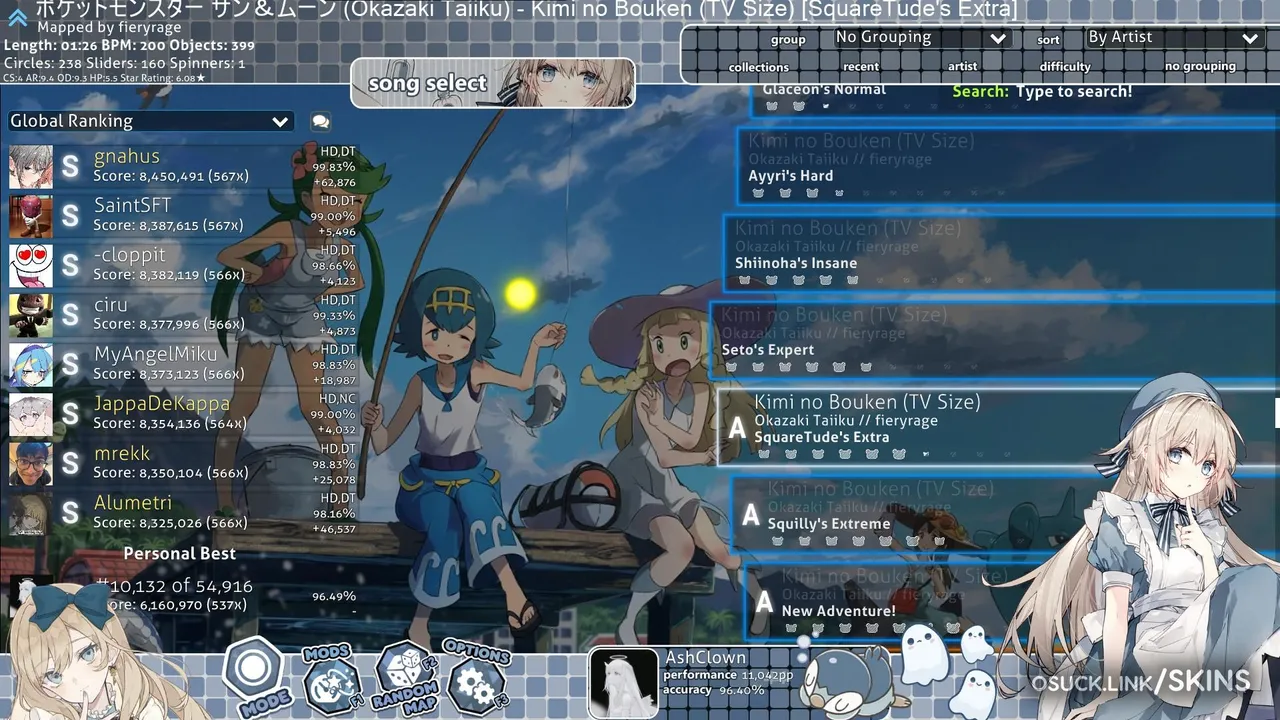Switch to the artist tab
Screen dimensions: 1280x720
coord(963,67)
